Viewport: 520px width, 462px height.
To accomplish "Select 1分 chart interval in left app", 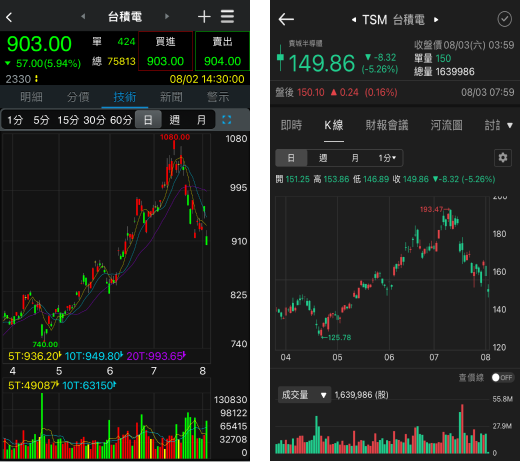I will 15,120.
